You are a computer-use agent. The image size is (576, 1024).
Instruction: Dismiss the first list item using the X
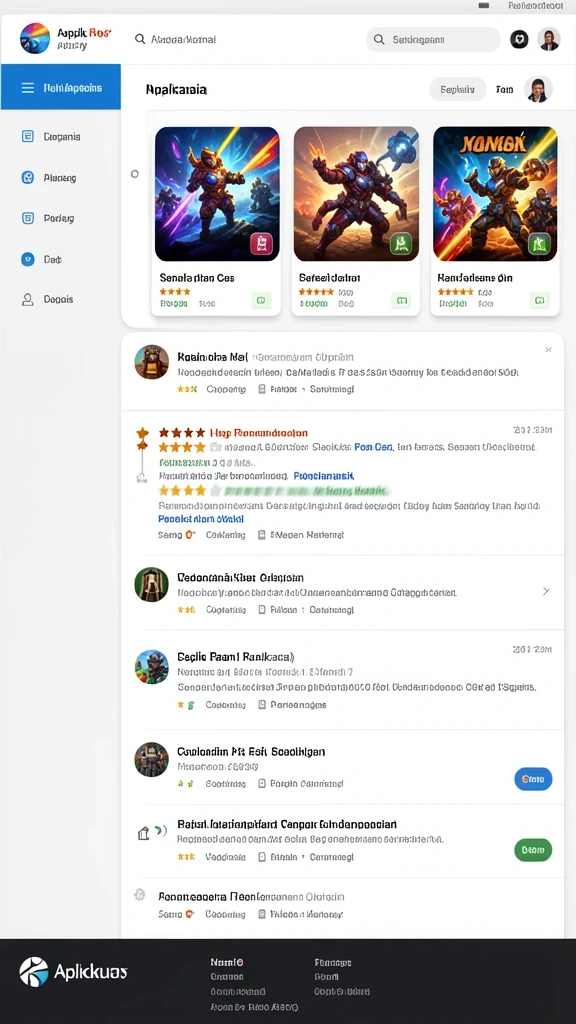[x=548, y=350]
